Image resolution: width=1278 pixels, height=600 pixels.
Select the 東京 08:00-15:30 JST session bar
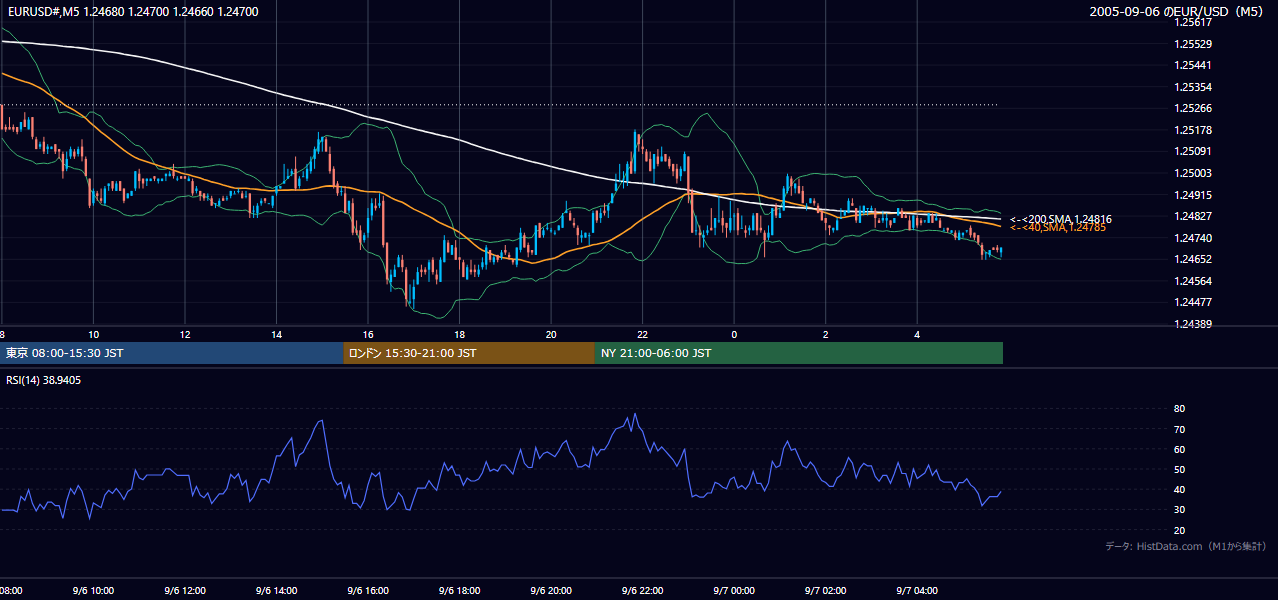pos(171,353)
